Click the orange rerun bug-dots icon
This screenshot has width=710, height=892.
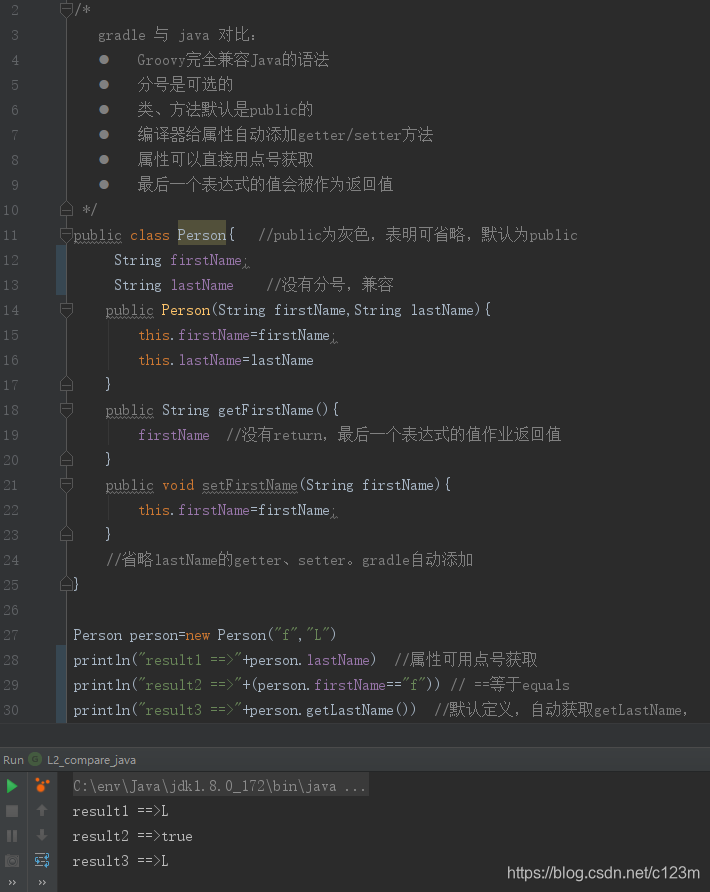42,786
